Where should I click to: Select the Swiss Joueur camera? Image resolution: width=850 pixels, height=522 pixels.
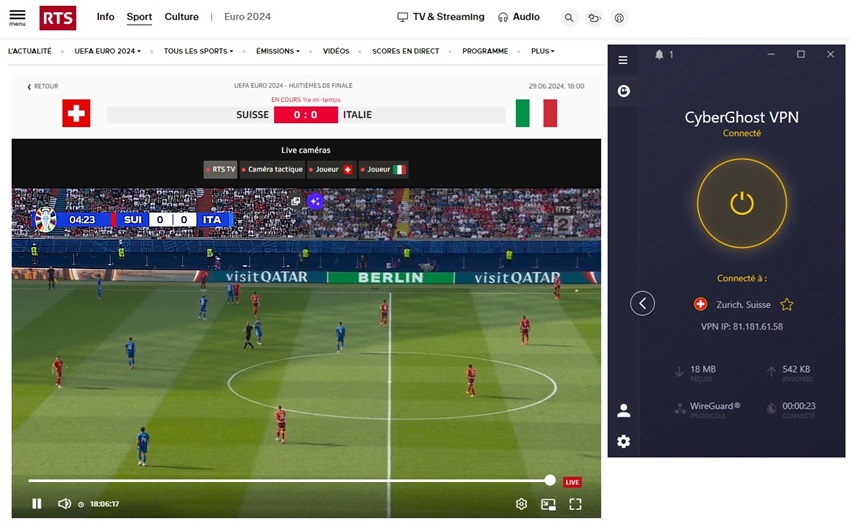pyautogui.click(x=331, y=169)
